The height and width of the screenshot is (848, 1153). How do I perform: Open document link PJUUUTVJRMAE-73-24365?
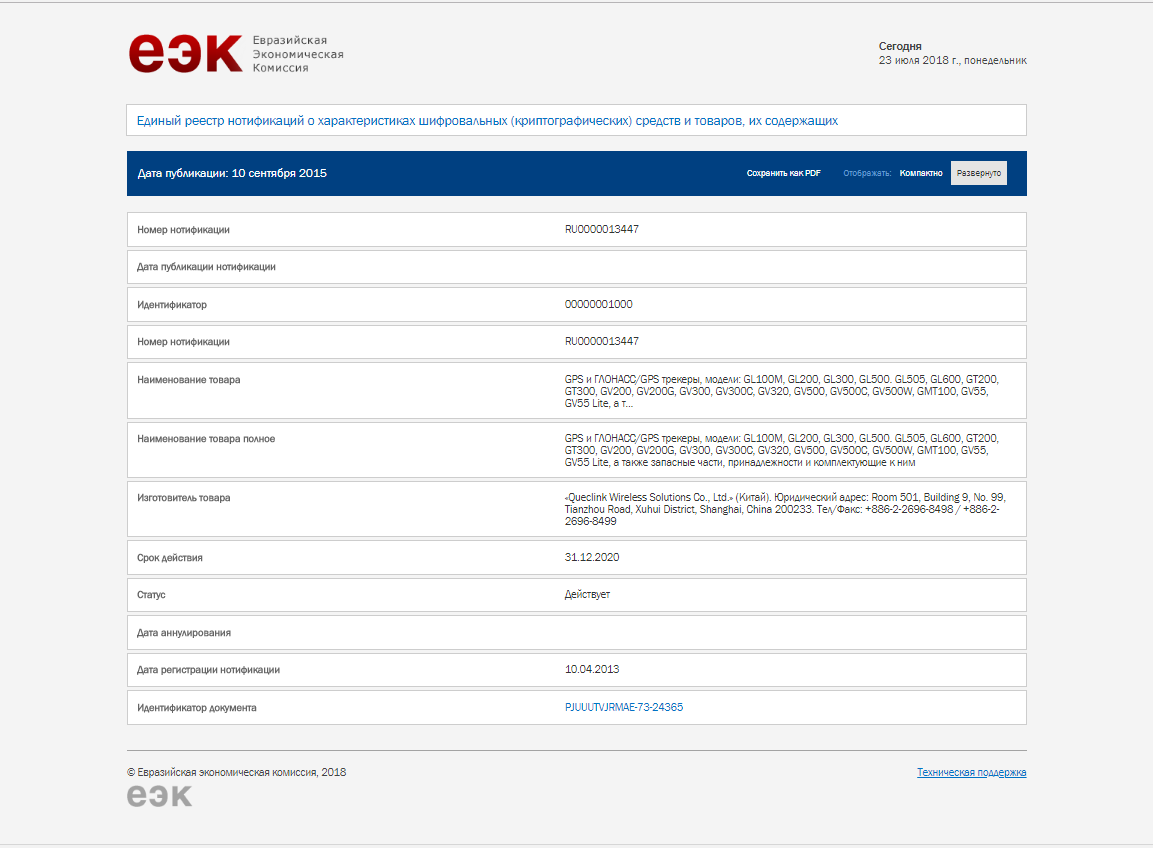coord(624,707)
